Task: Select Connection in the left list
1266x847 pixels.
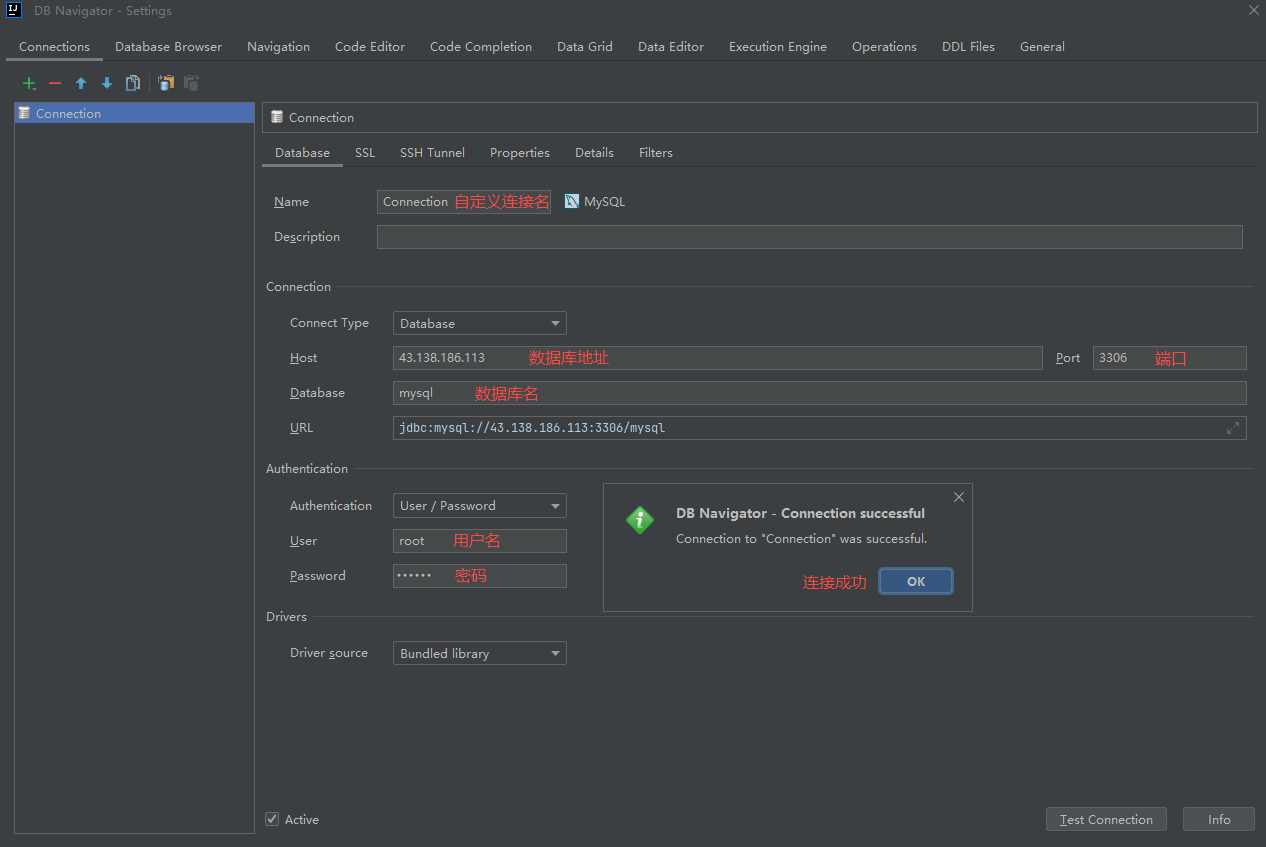Action: click(68, 114)
